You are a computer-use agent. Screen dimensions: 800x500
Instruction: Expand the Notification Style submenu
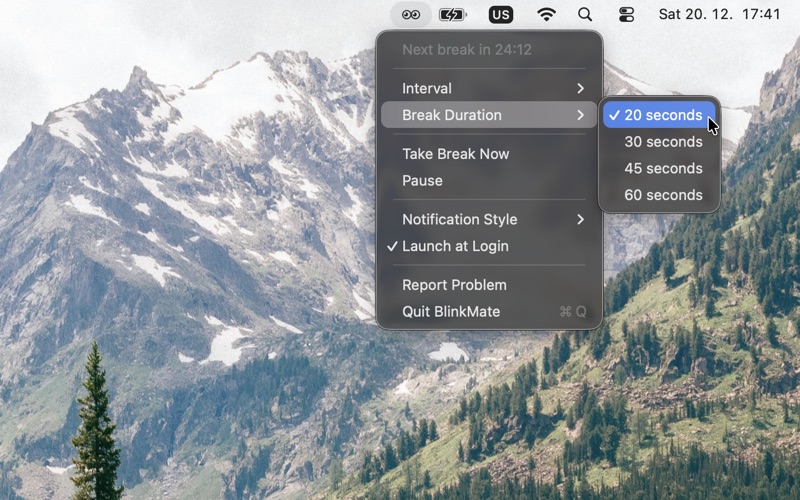[x=489, y=219]
